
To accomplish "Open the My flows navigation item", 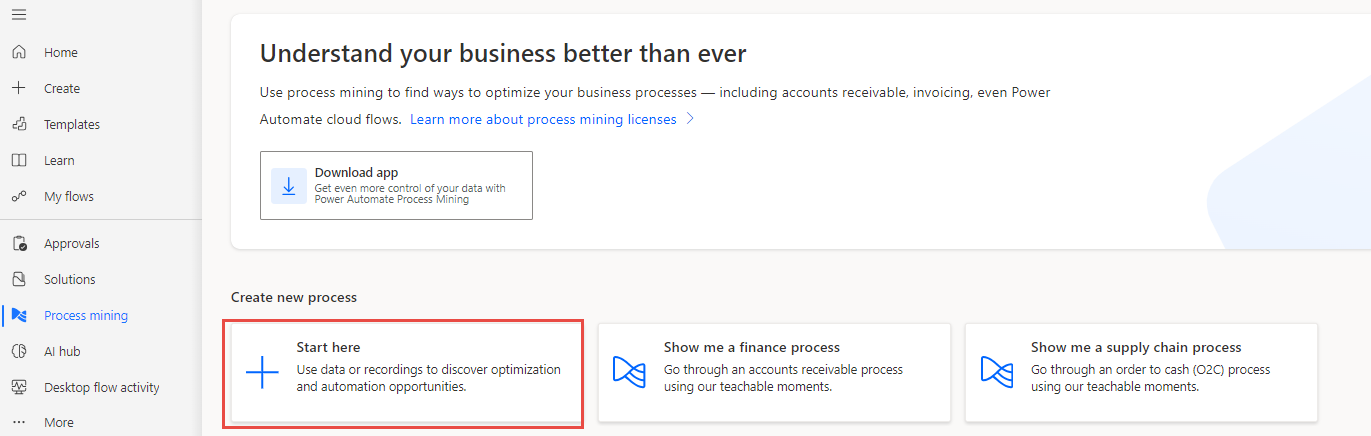I will click(x=69, y=196).
